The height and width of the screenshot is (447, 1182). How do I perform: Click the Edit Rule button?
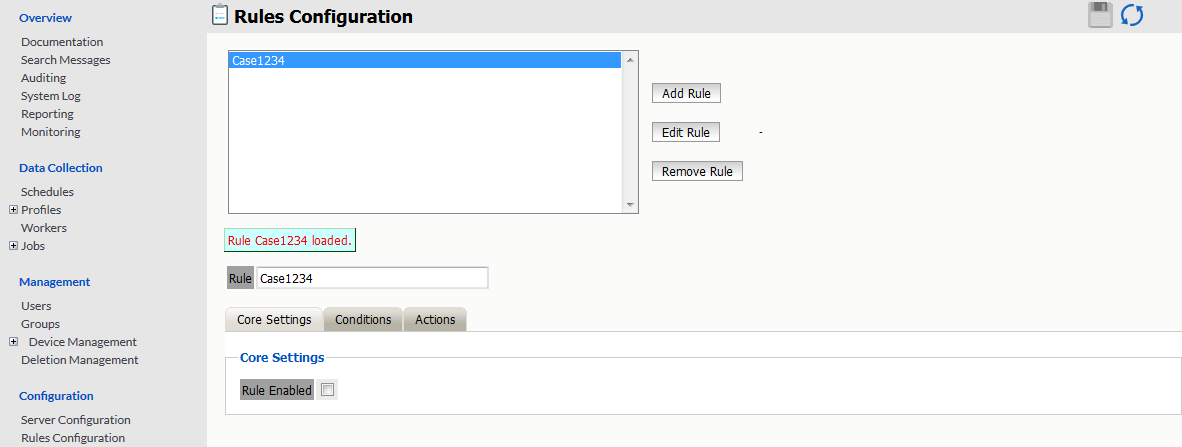[686, 133]
